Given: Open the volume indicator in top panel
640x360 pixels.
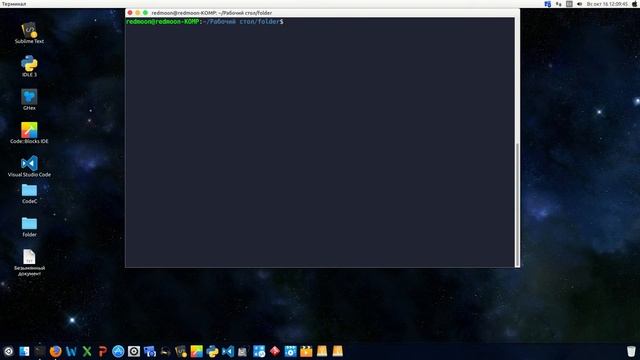Looking at the screenshot, I should click(x=580, y=4).
